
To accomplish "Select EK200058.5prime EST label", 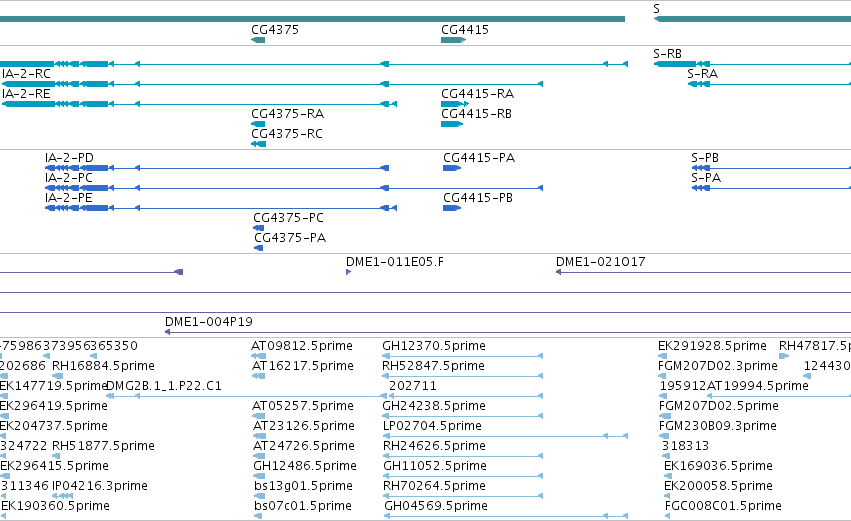I will pyautogui.click(x=718, y=486).
